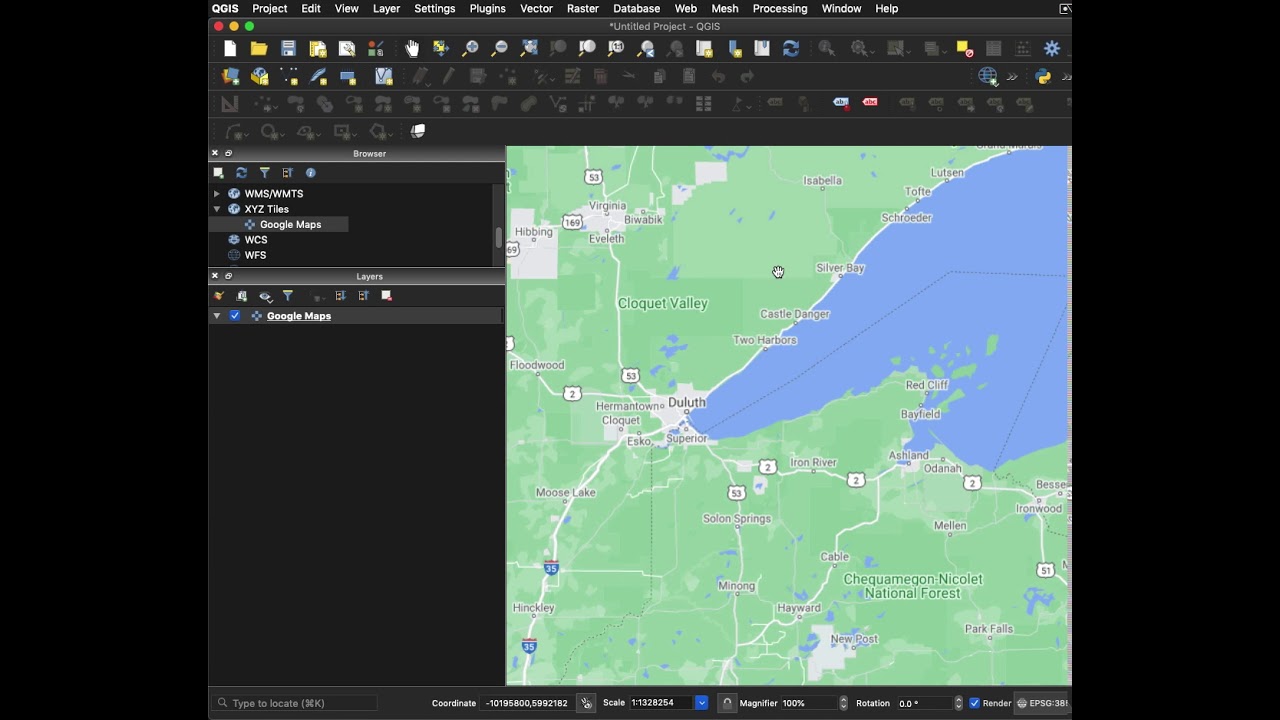Open the Plugins menu

[487, 8]
